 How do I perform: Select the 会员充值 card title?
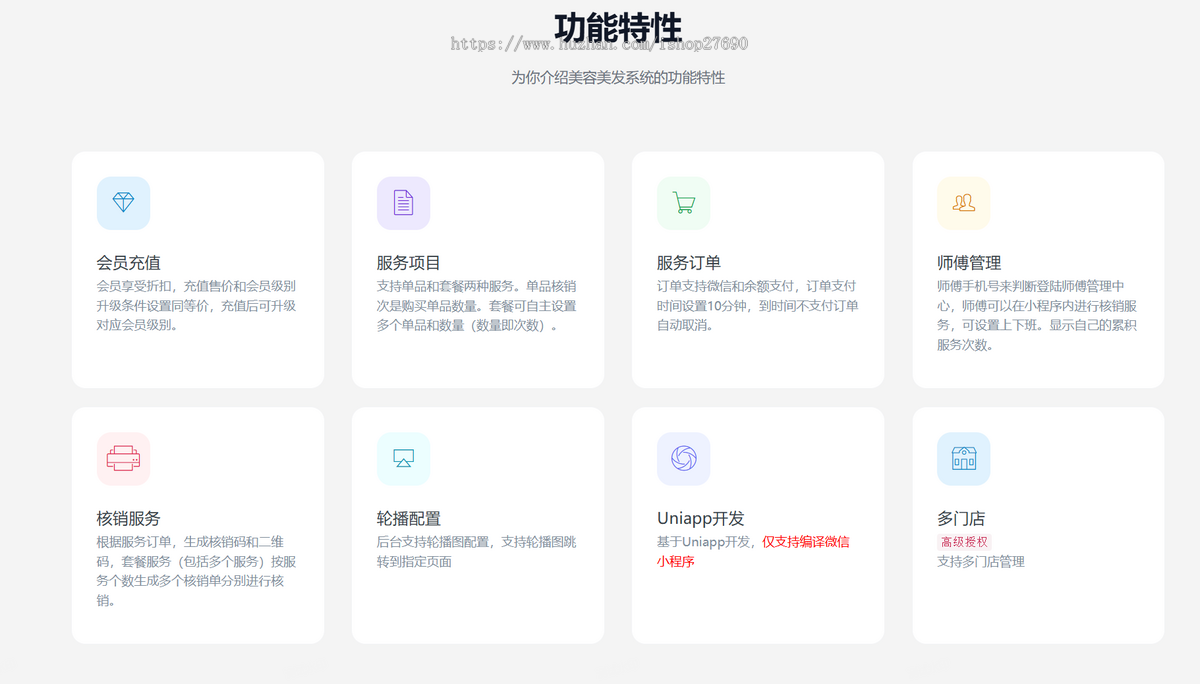point(129,263)
